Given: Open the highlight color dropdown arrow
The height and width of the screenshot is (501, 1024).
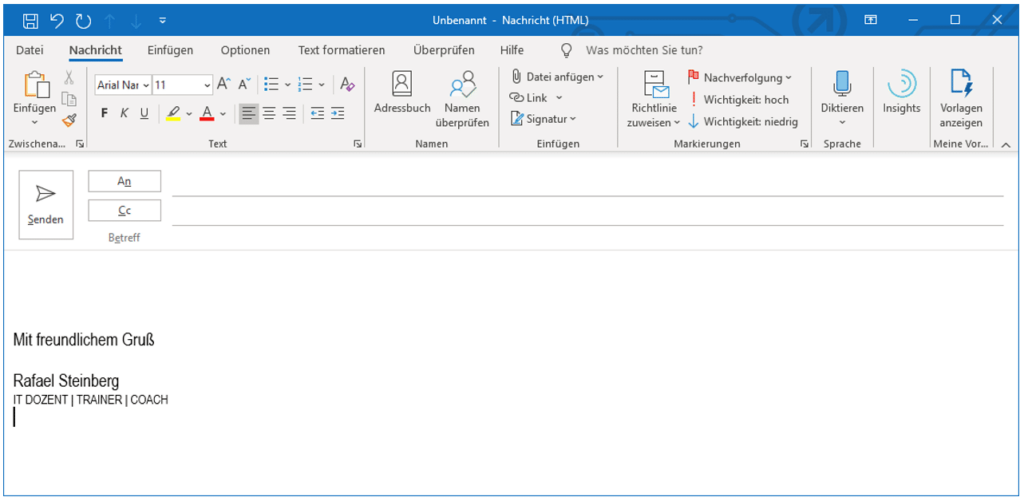Looking at the screenshot, I should coord(189,114).
